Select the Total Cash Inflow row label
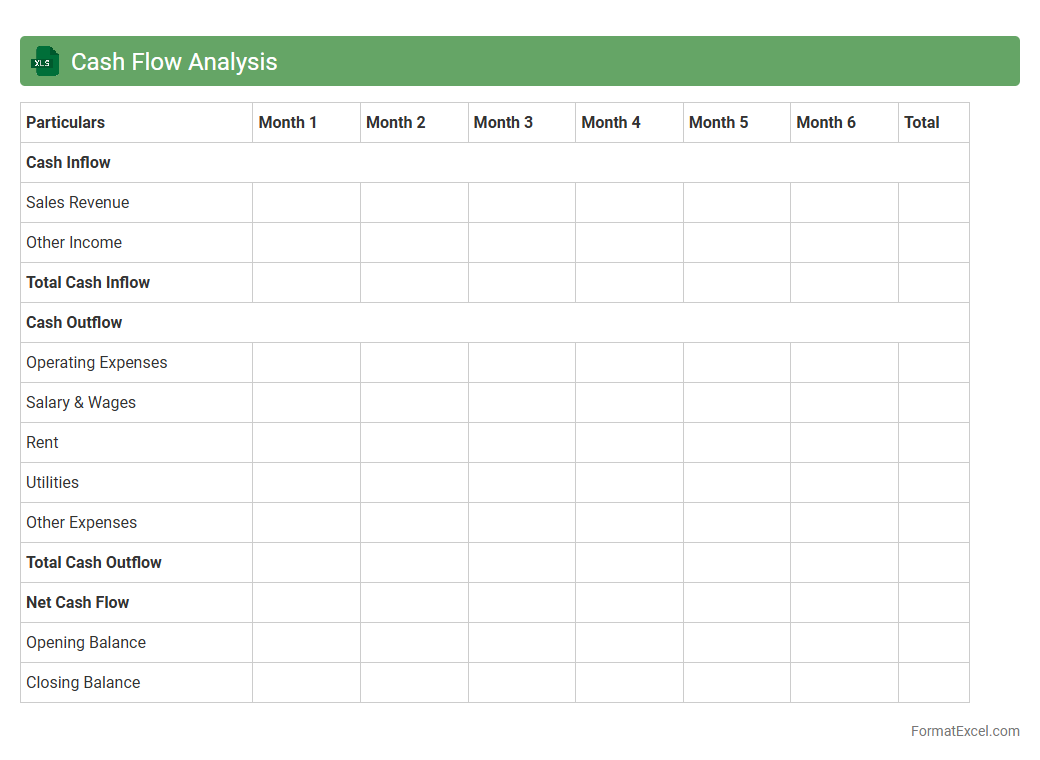 tap(88, 282)
